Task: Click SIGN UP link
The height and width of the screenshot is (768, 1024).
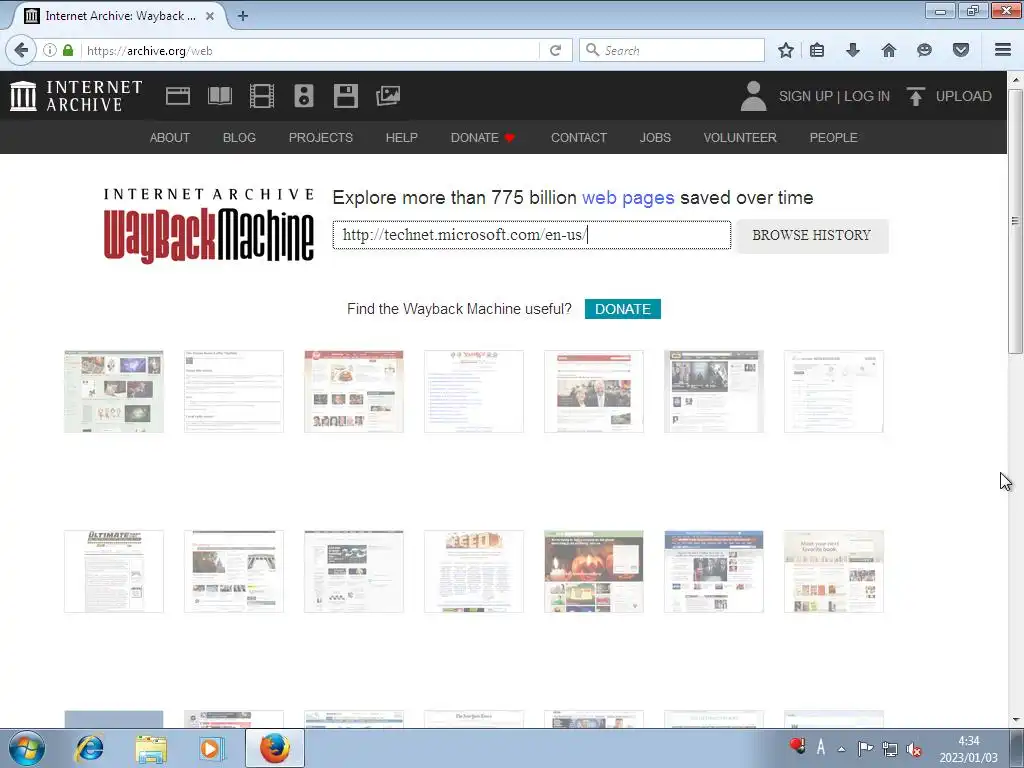Action: pyautogui.click(x=805, y=96)
